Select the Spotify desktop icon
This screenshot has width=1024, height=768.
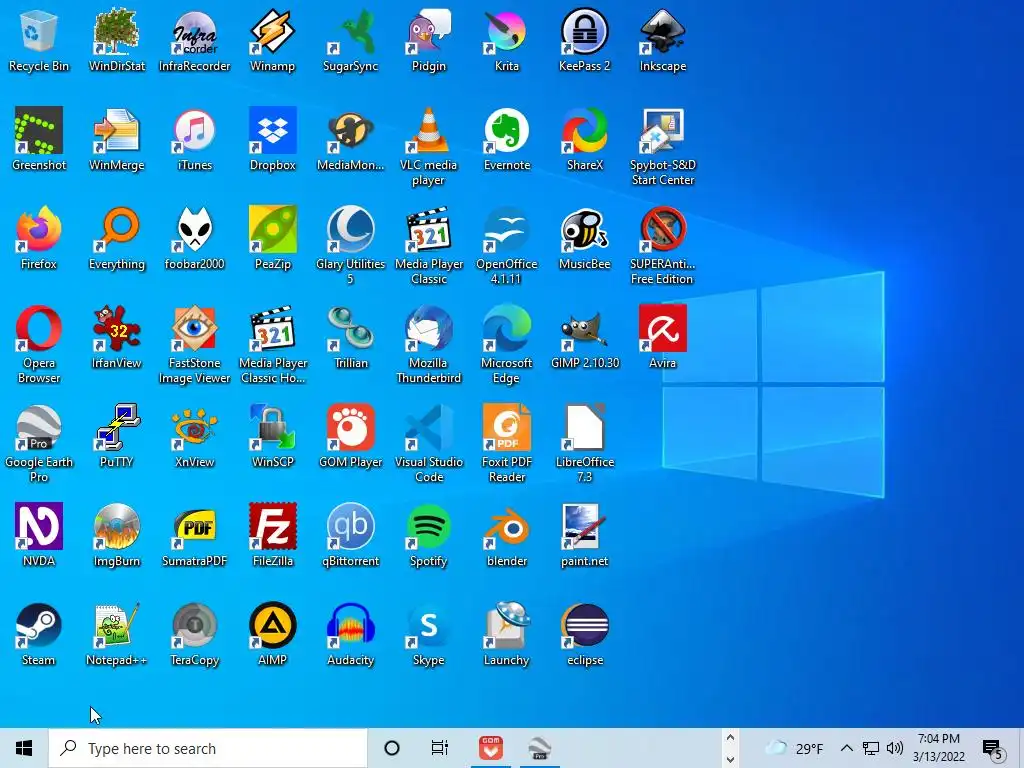coord(428,536)
